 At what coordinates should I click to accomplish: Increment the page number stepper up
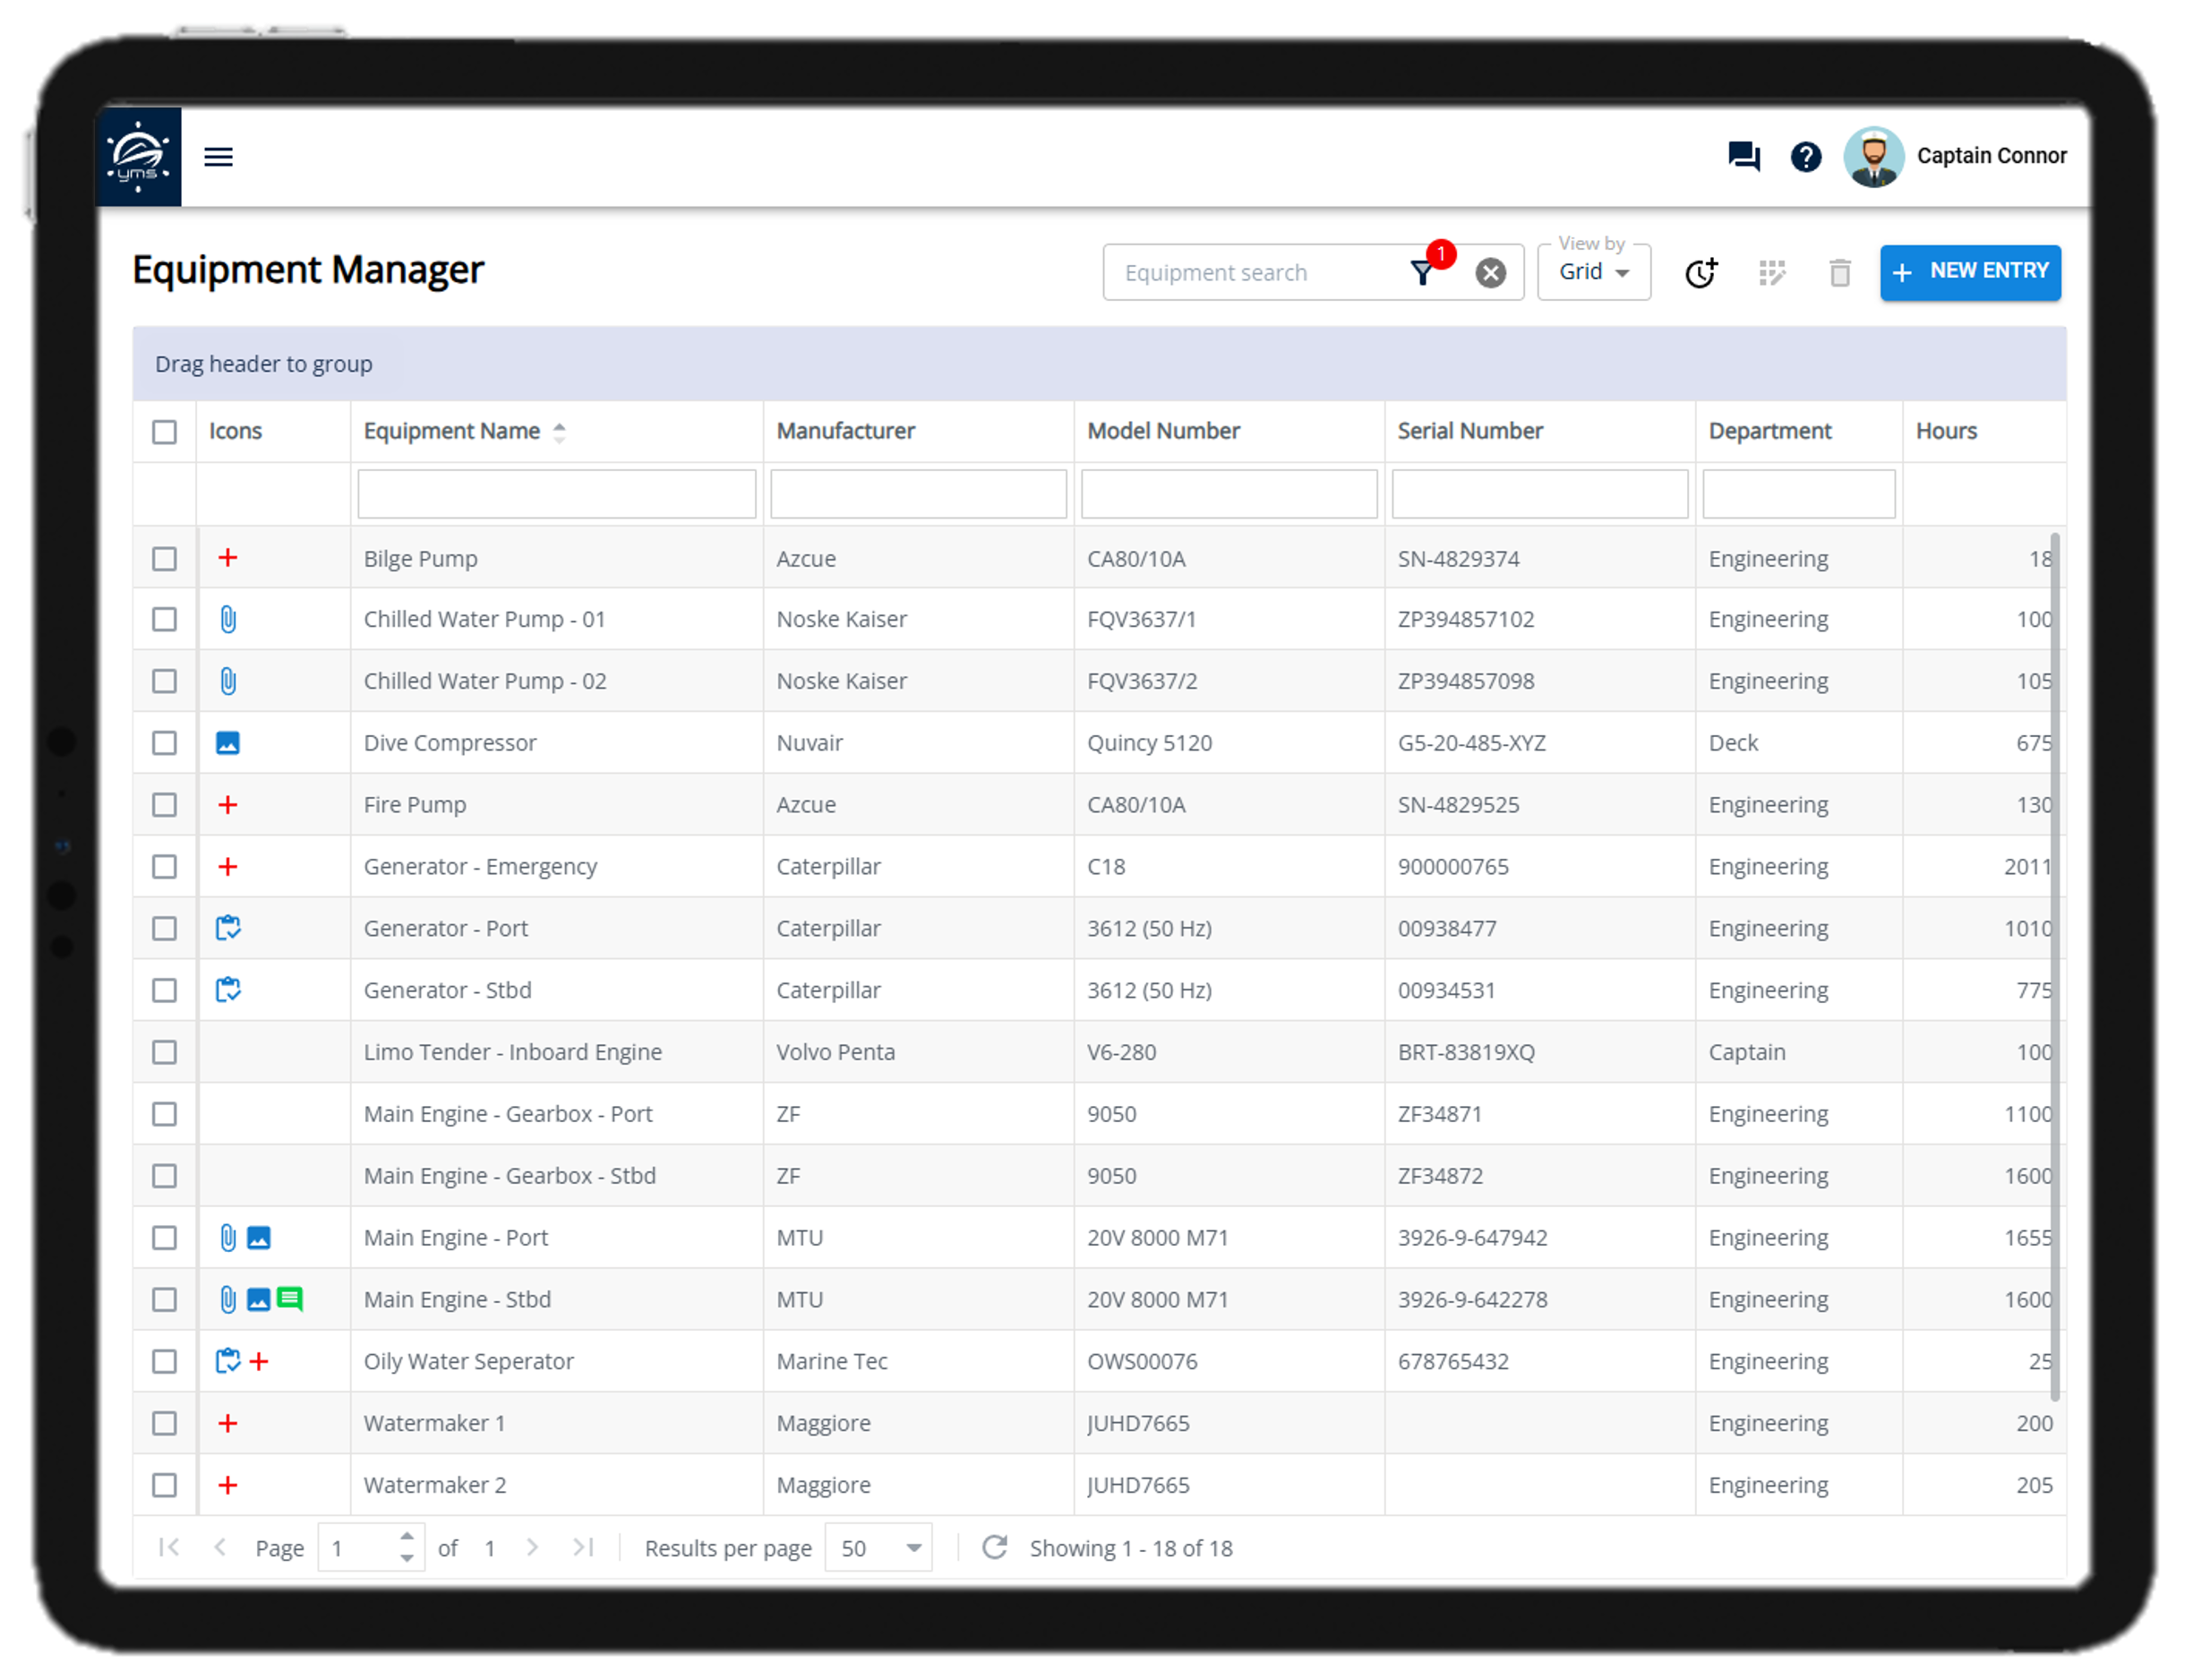[407, 1537]
